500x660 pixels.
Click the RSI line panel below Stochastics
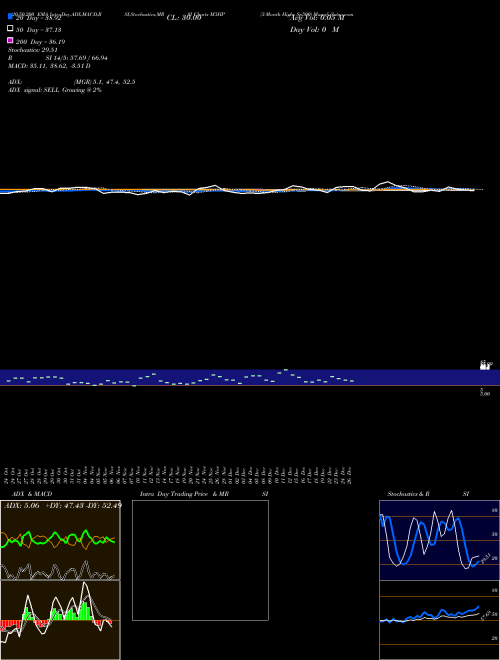[x=439, y=620]
